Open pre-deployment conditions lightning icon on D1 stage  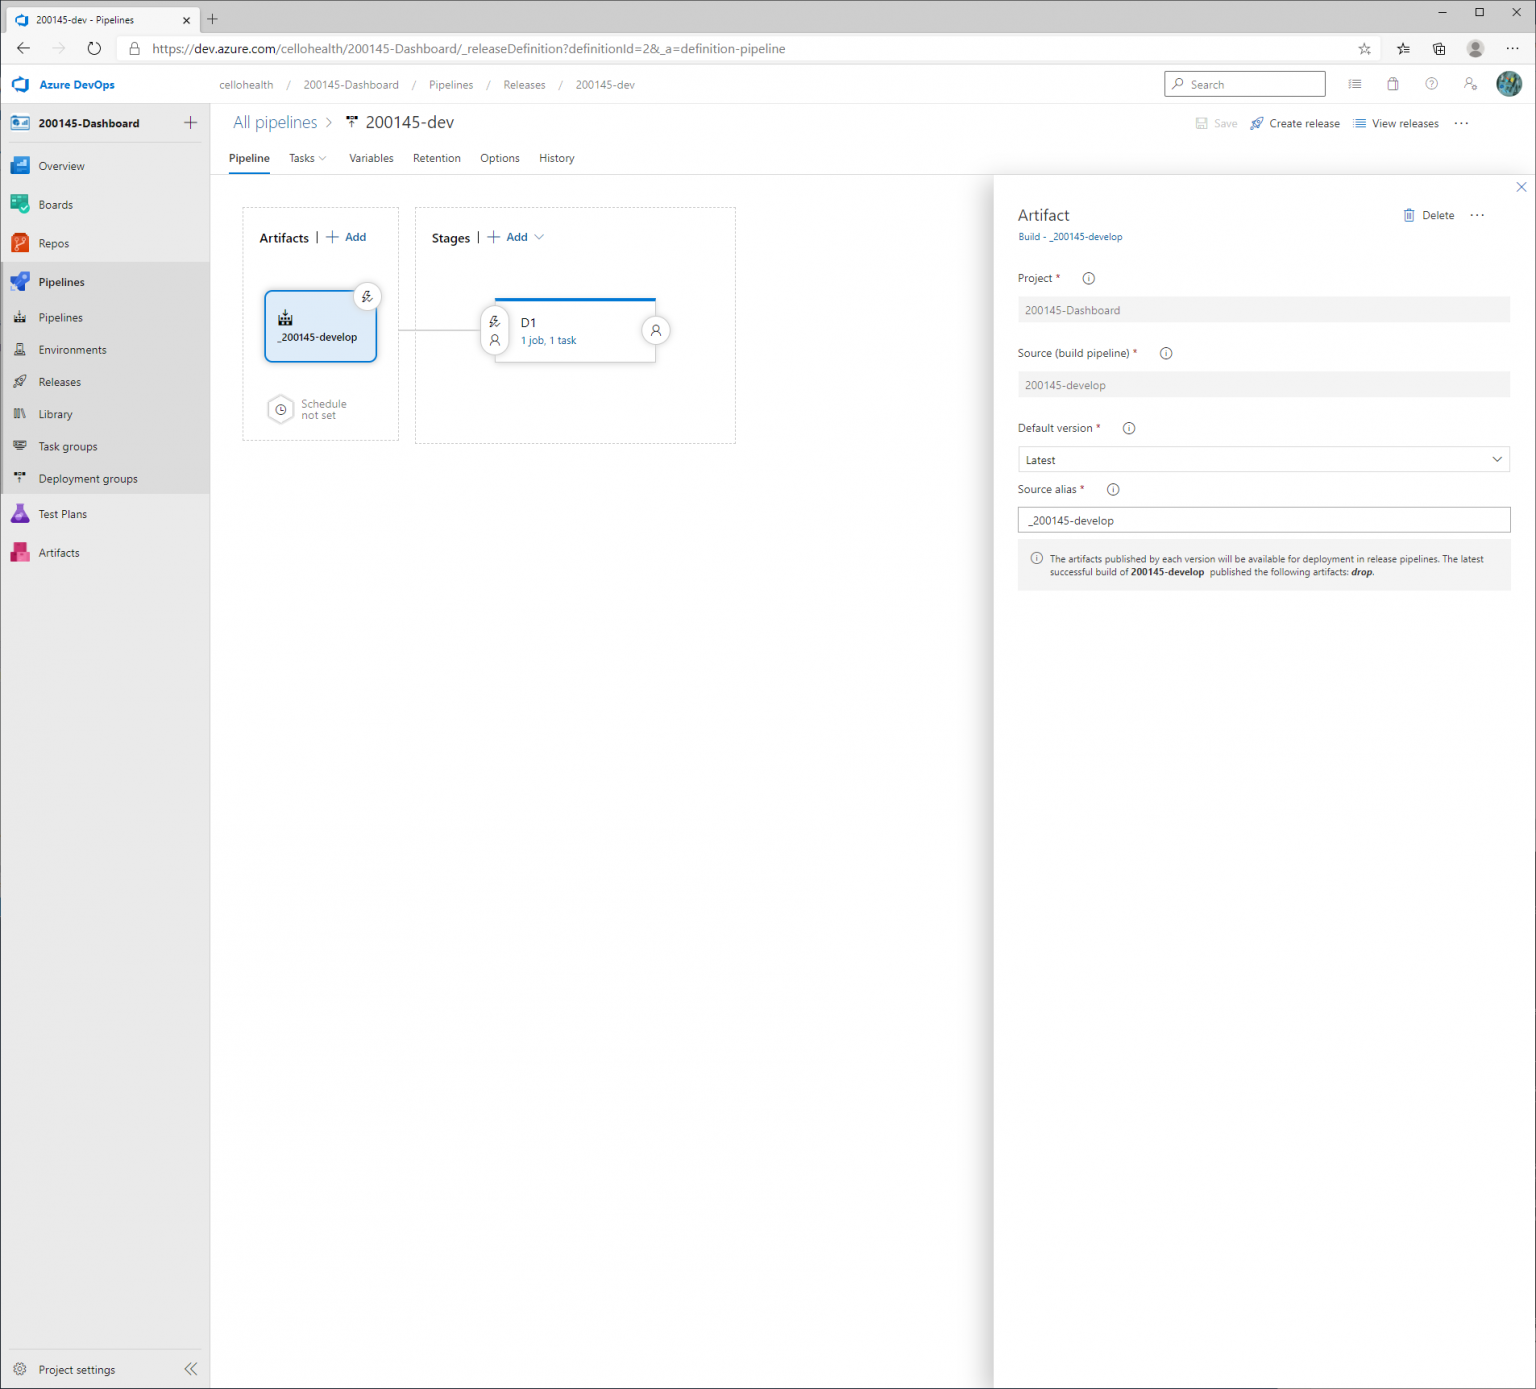coord(494,322)
